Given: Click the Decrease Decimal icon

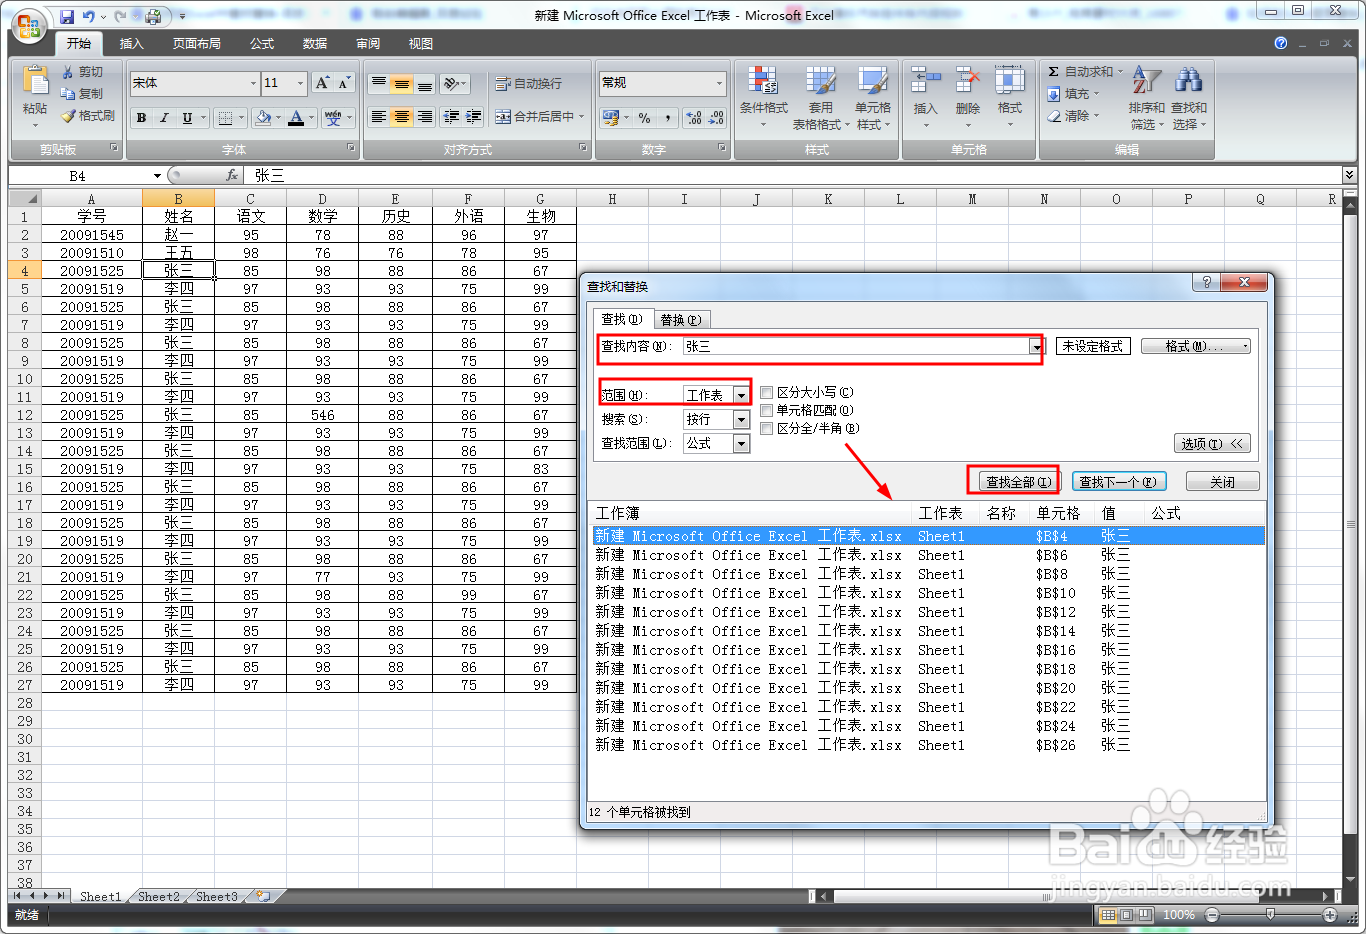Looking at the screenshot, I should click(716, 118).
